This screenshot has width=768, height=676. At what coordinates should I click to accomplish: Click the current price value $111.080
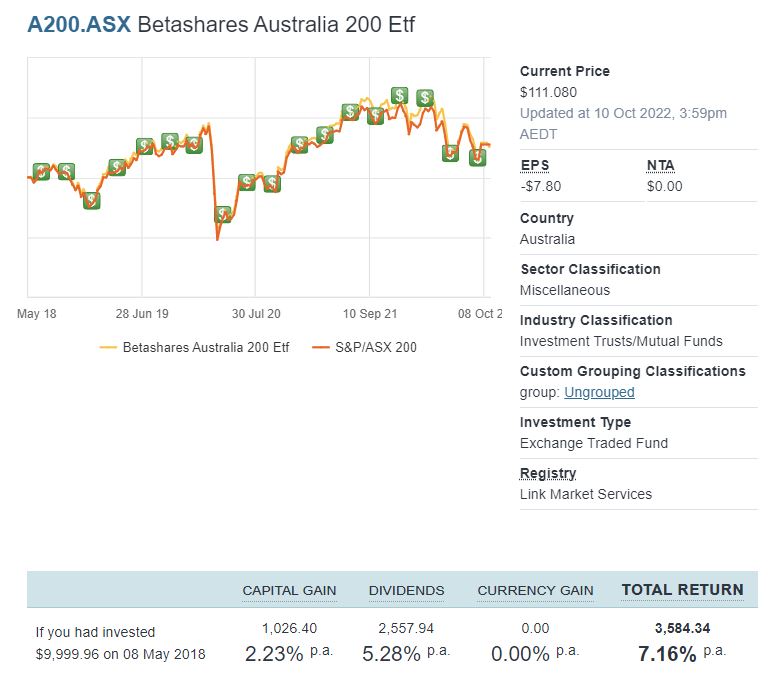tap(549, 92)
